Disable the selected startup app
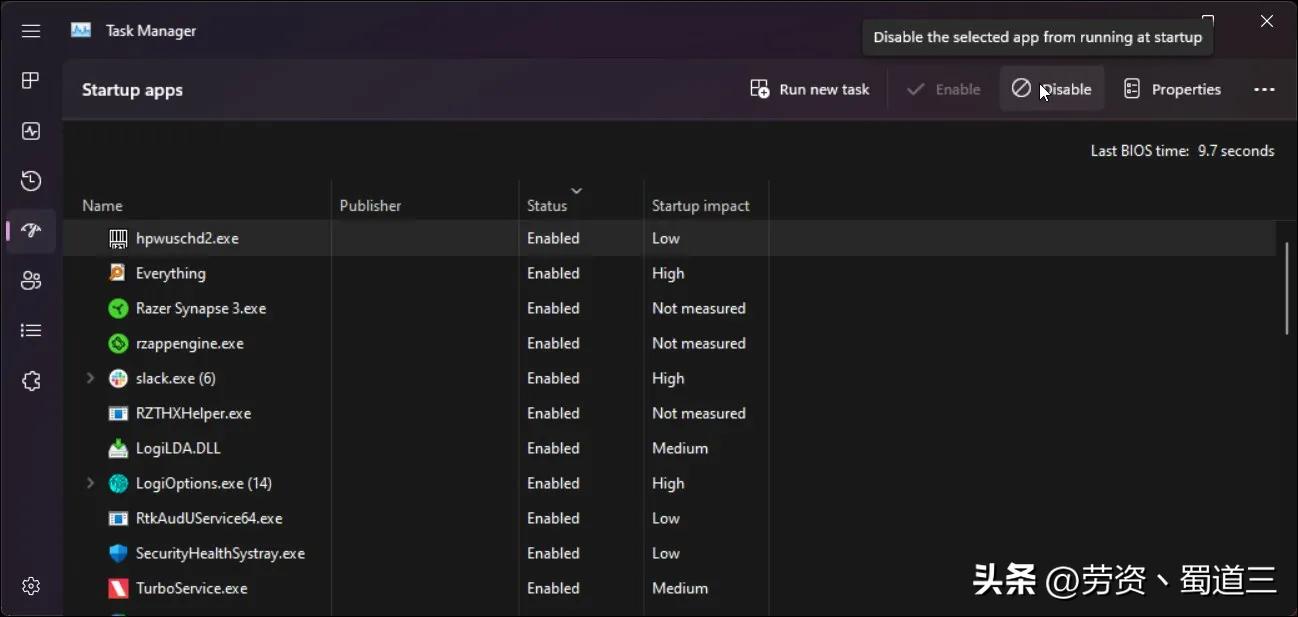 point(1052,89)
